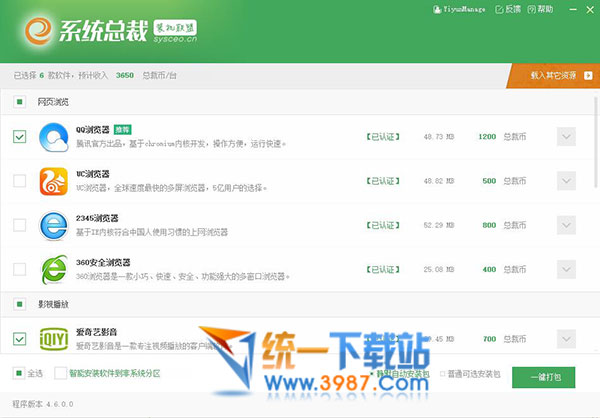Toggle the 全选 select-all checkbox
The width and height of the screenshot is (600, 418).
tap(19, 373)
